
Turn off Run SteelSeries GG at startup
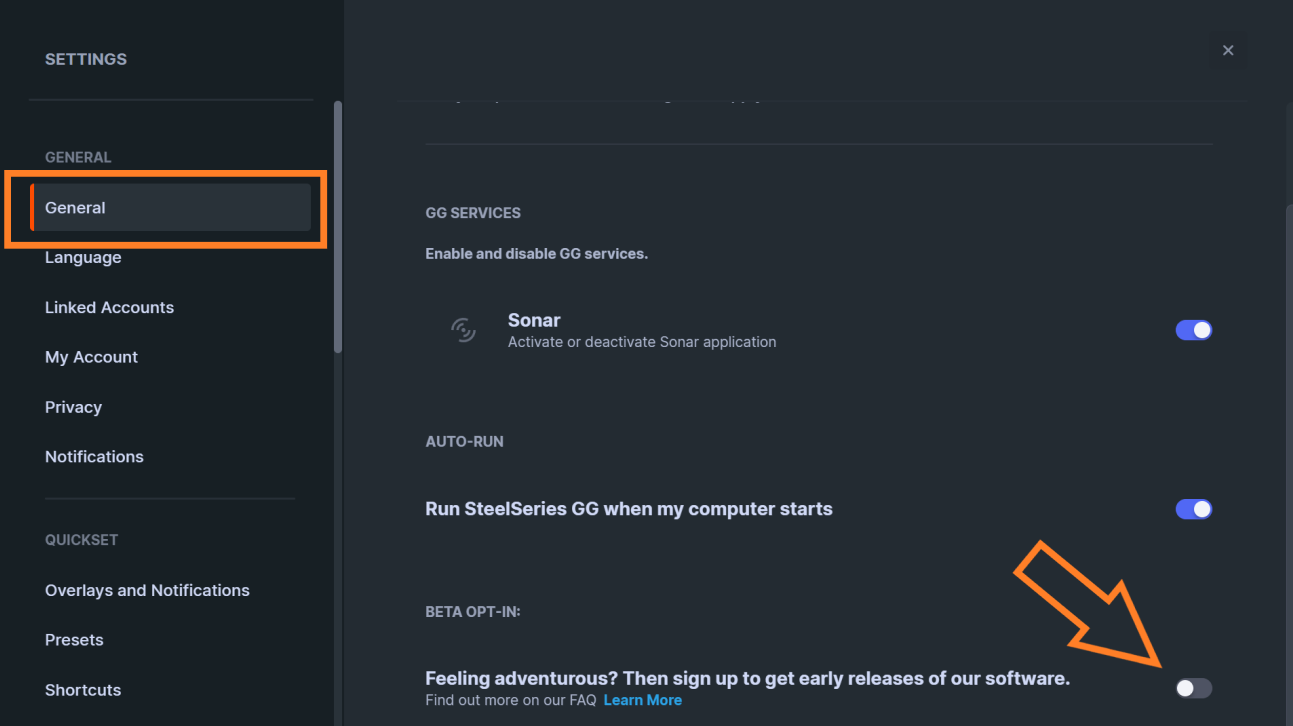pos(1194,509)
